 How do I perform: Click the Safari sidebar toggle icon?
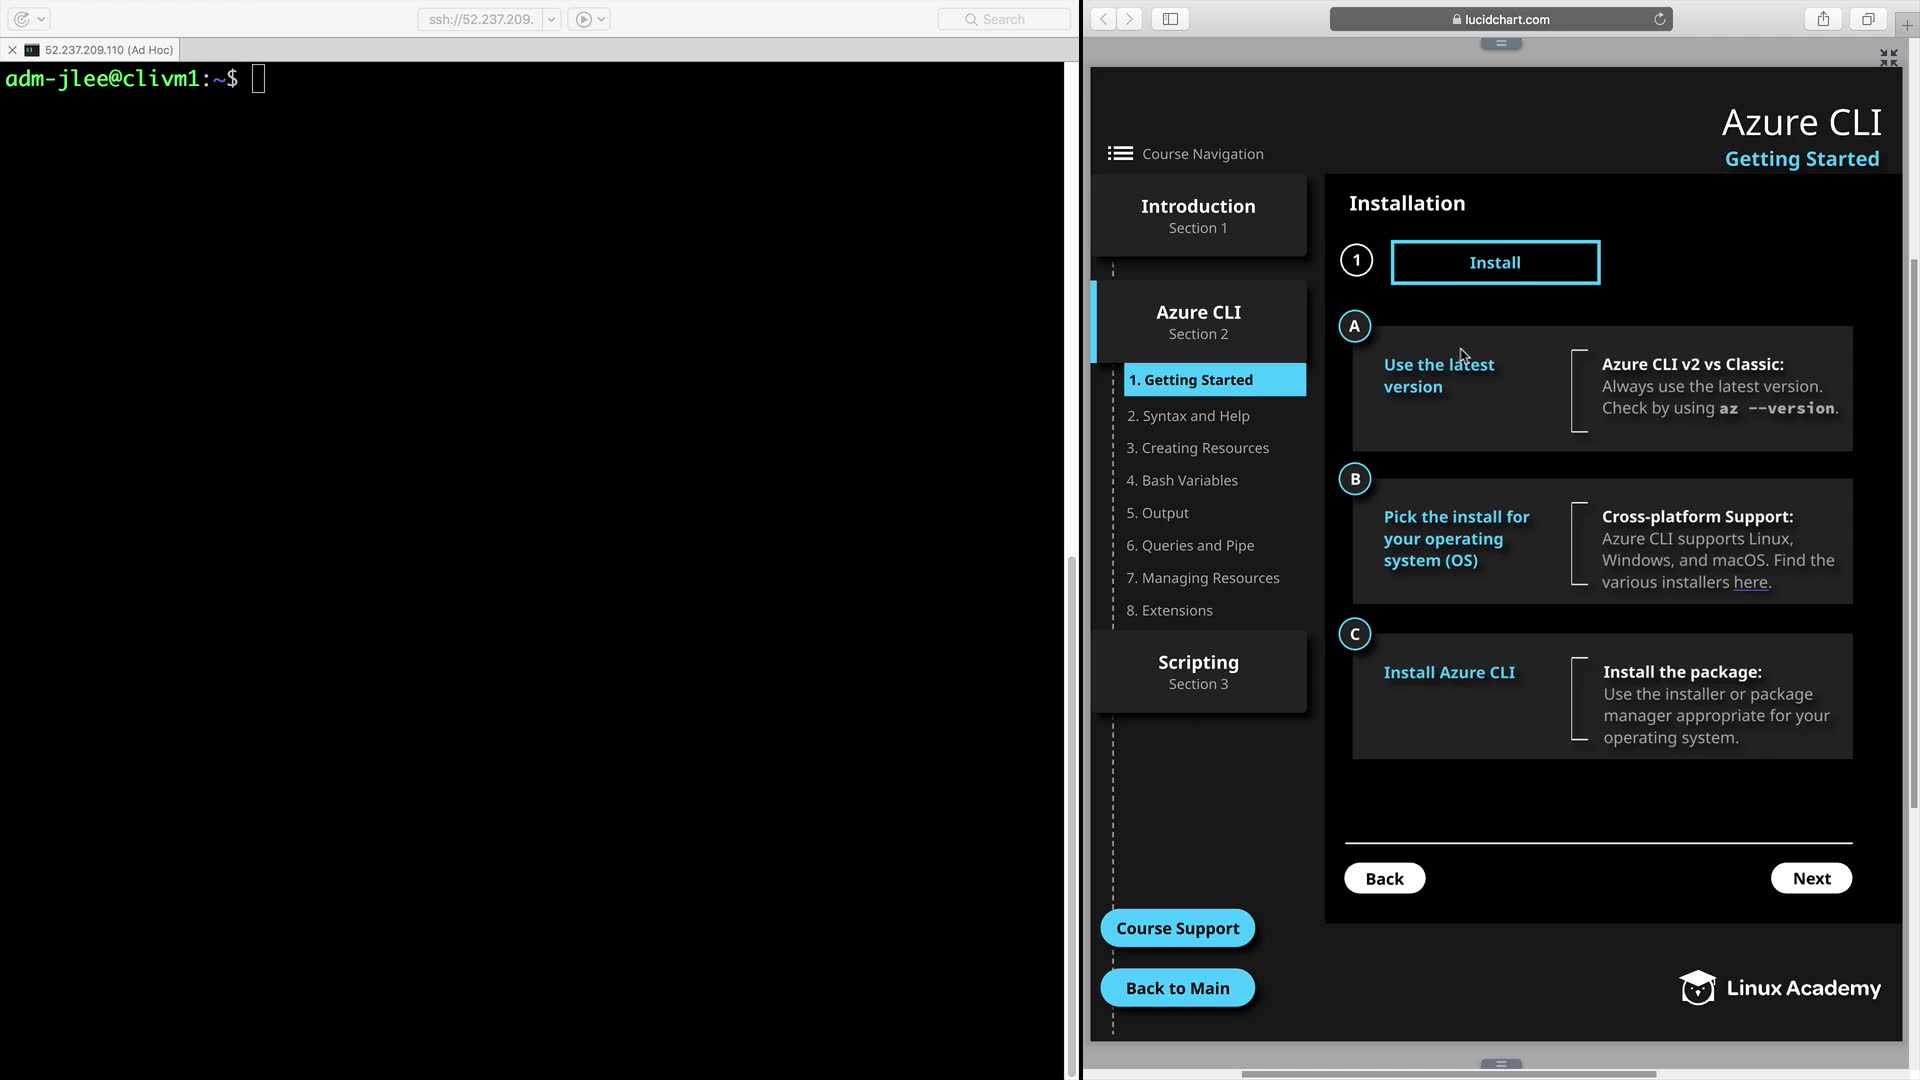point(1170,19)
